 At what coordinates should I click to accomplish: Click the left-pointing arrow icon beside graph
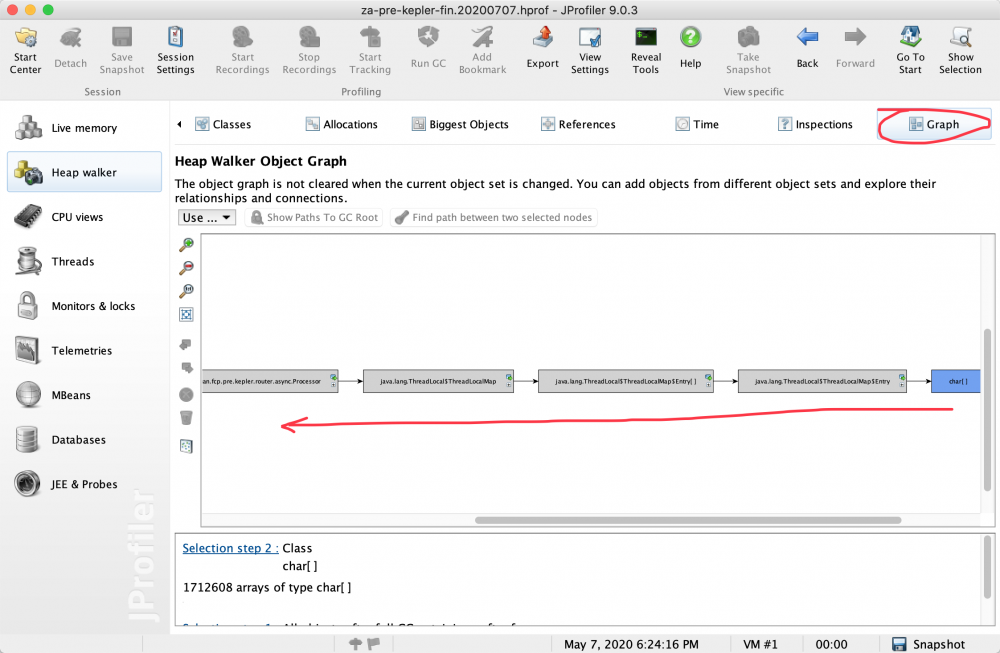point(186,344)
